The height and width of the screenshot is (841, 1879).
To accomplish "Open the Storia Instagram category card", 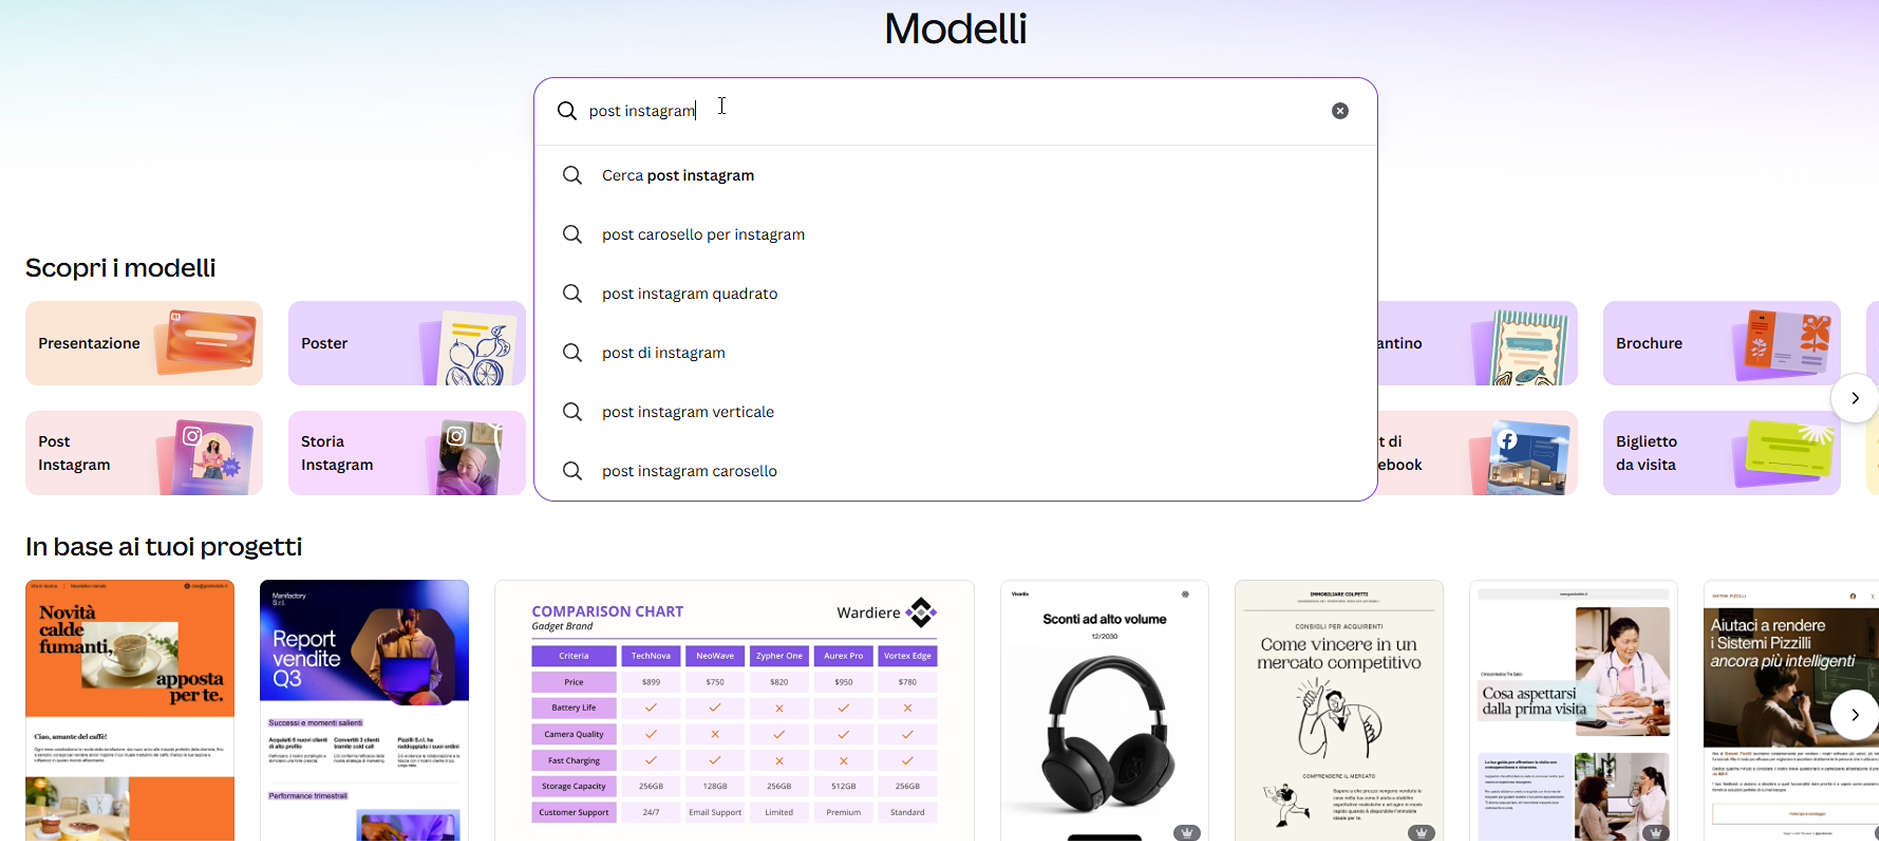I will (x=407, y=453).
